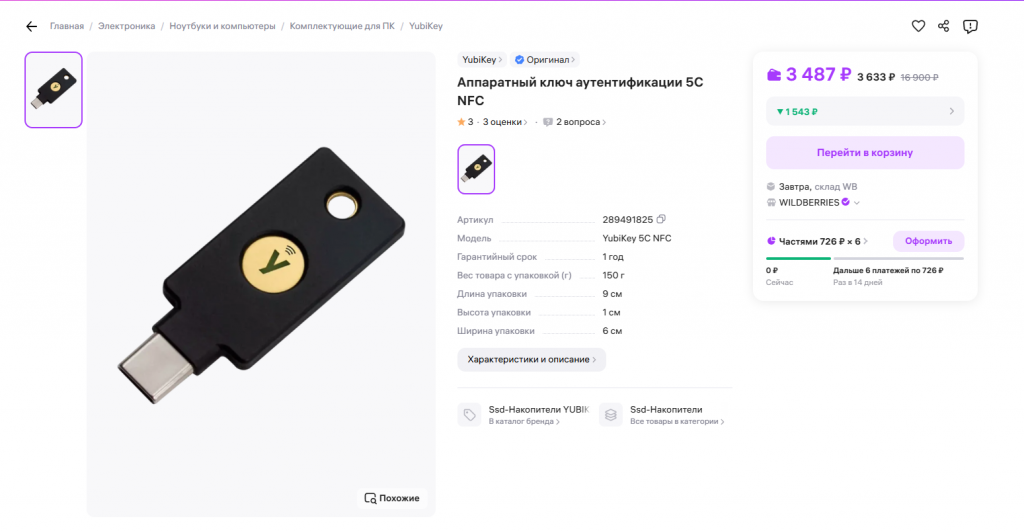1024x531 pixels.
Task: Click the back arrow icon
Action: pyautogui.click(x=31, y=27)
